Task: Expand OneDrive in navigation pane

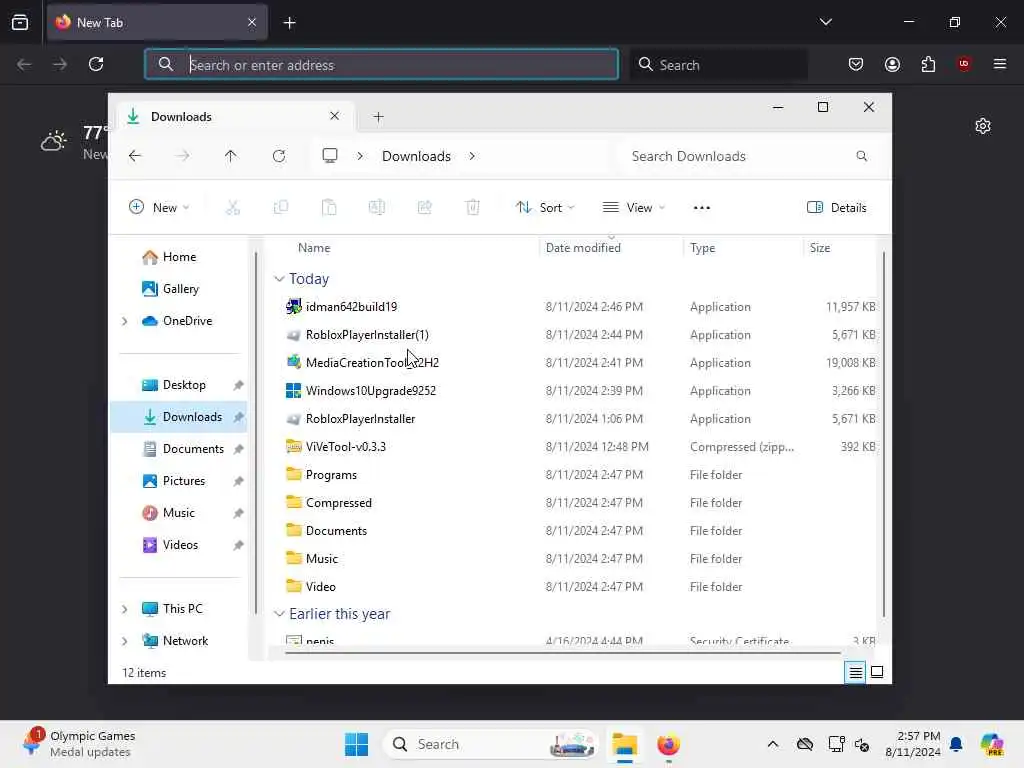Action: pyautogui.click(x=125, y=321)
